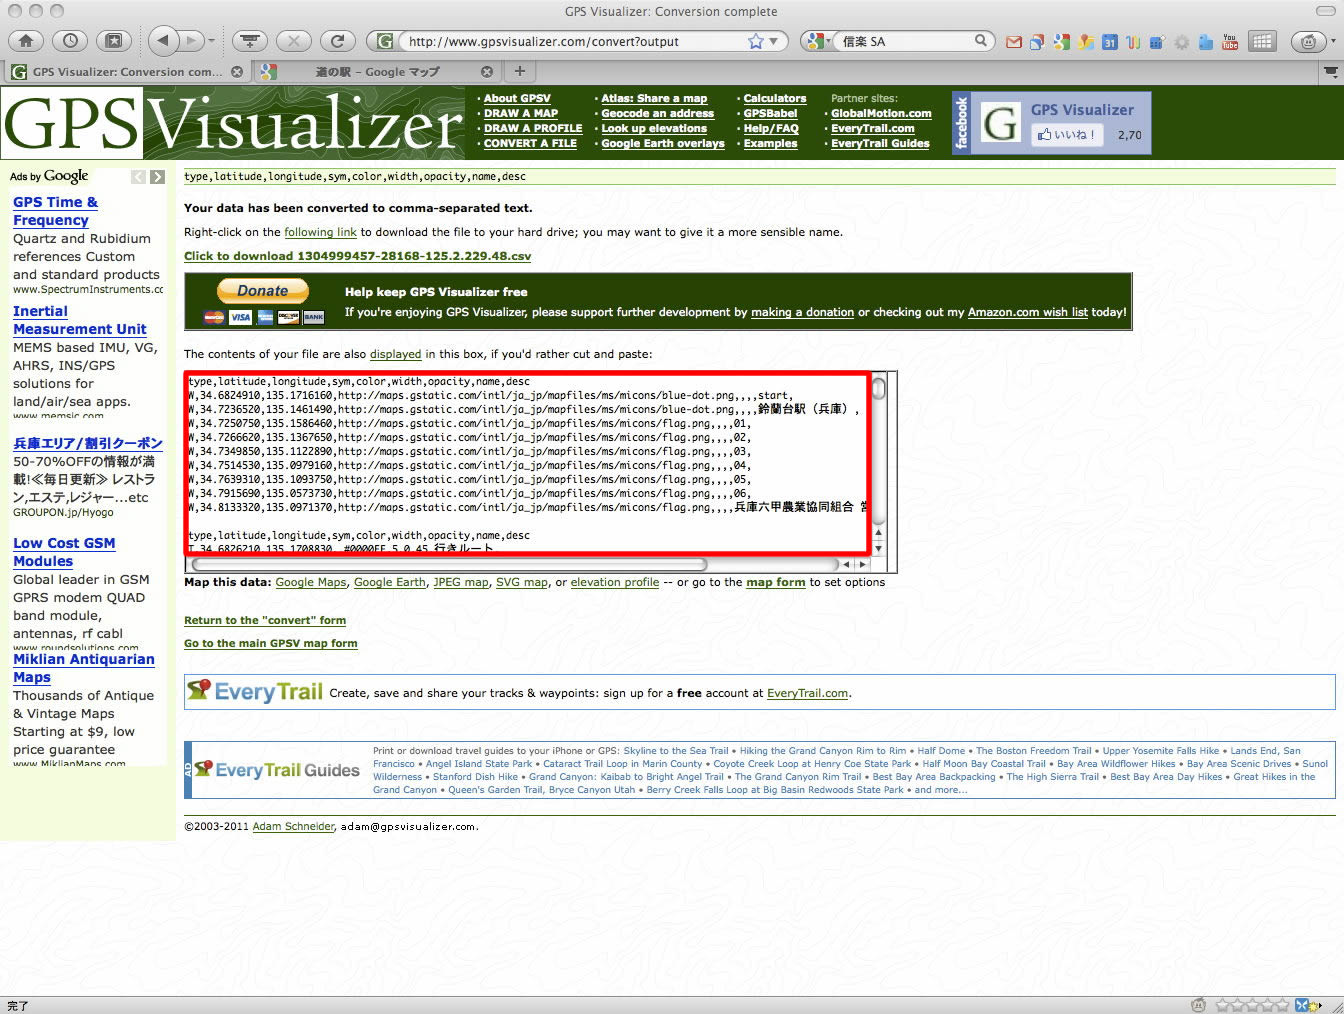Open the GPSBabel link
The image size is (1344, 1014).
click(770, 113)
